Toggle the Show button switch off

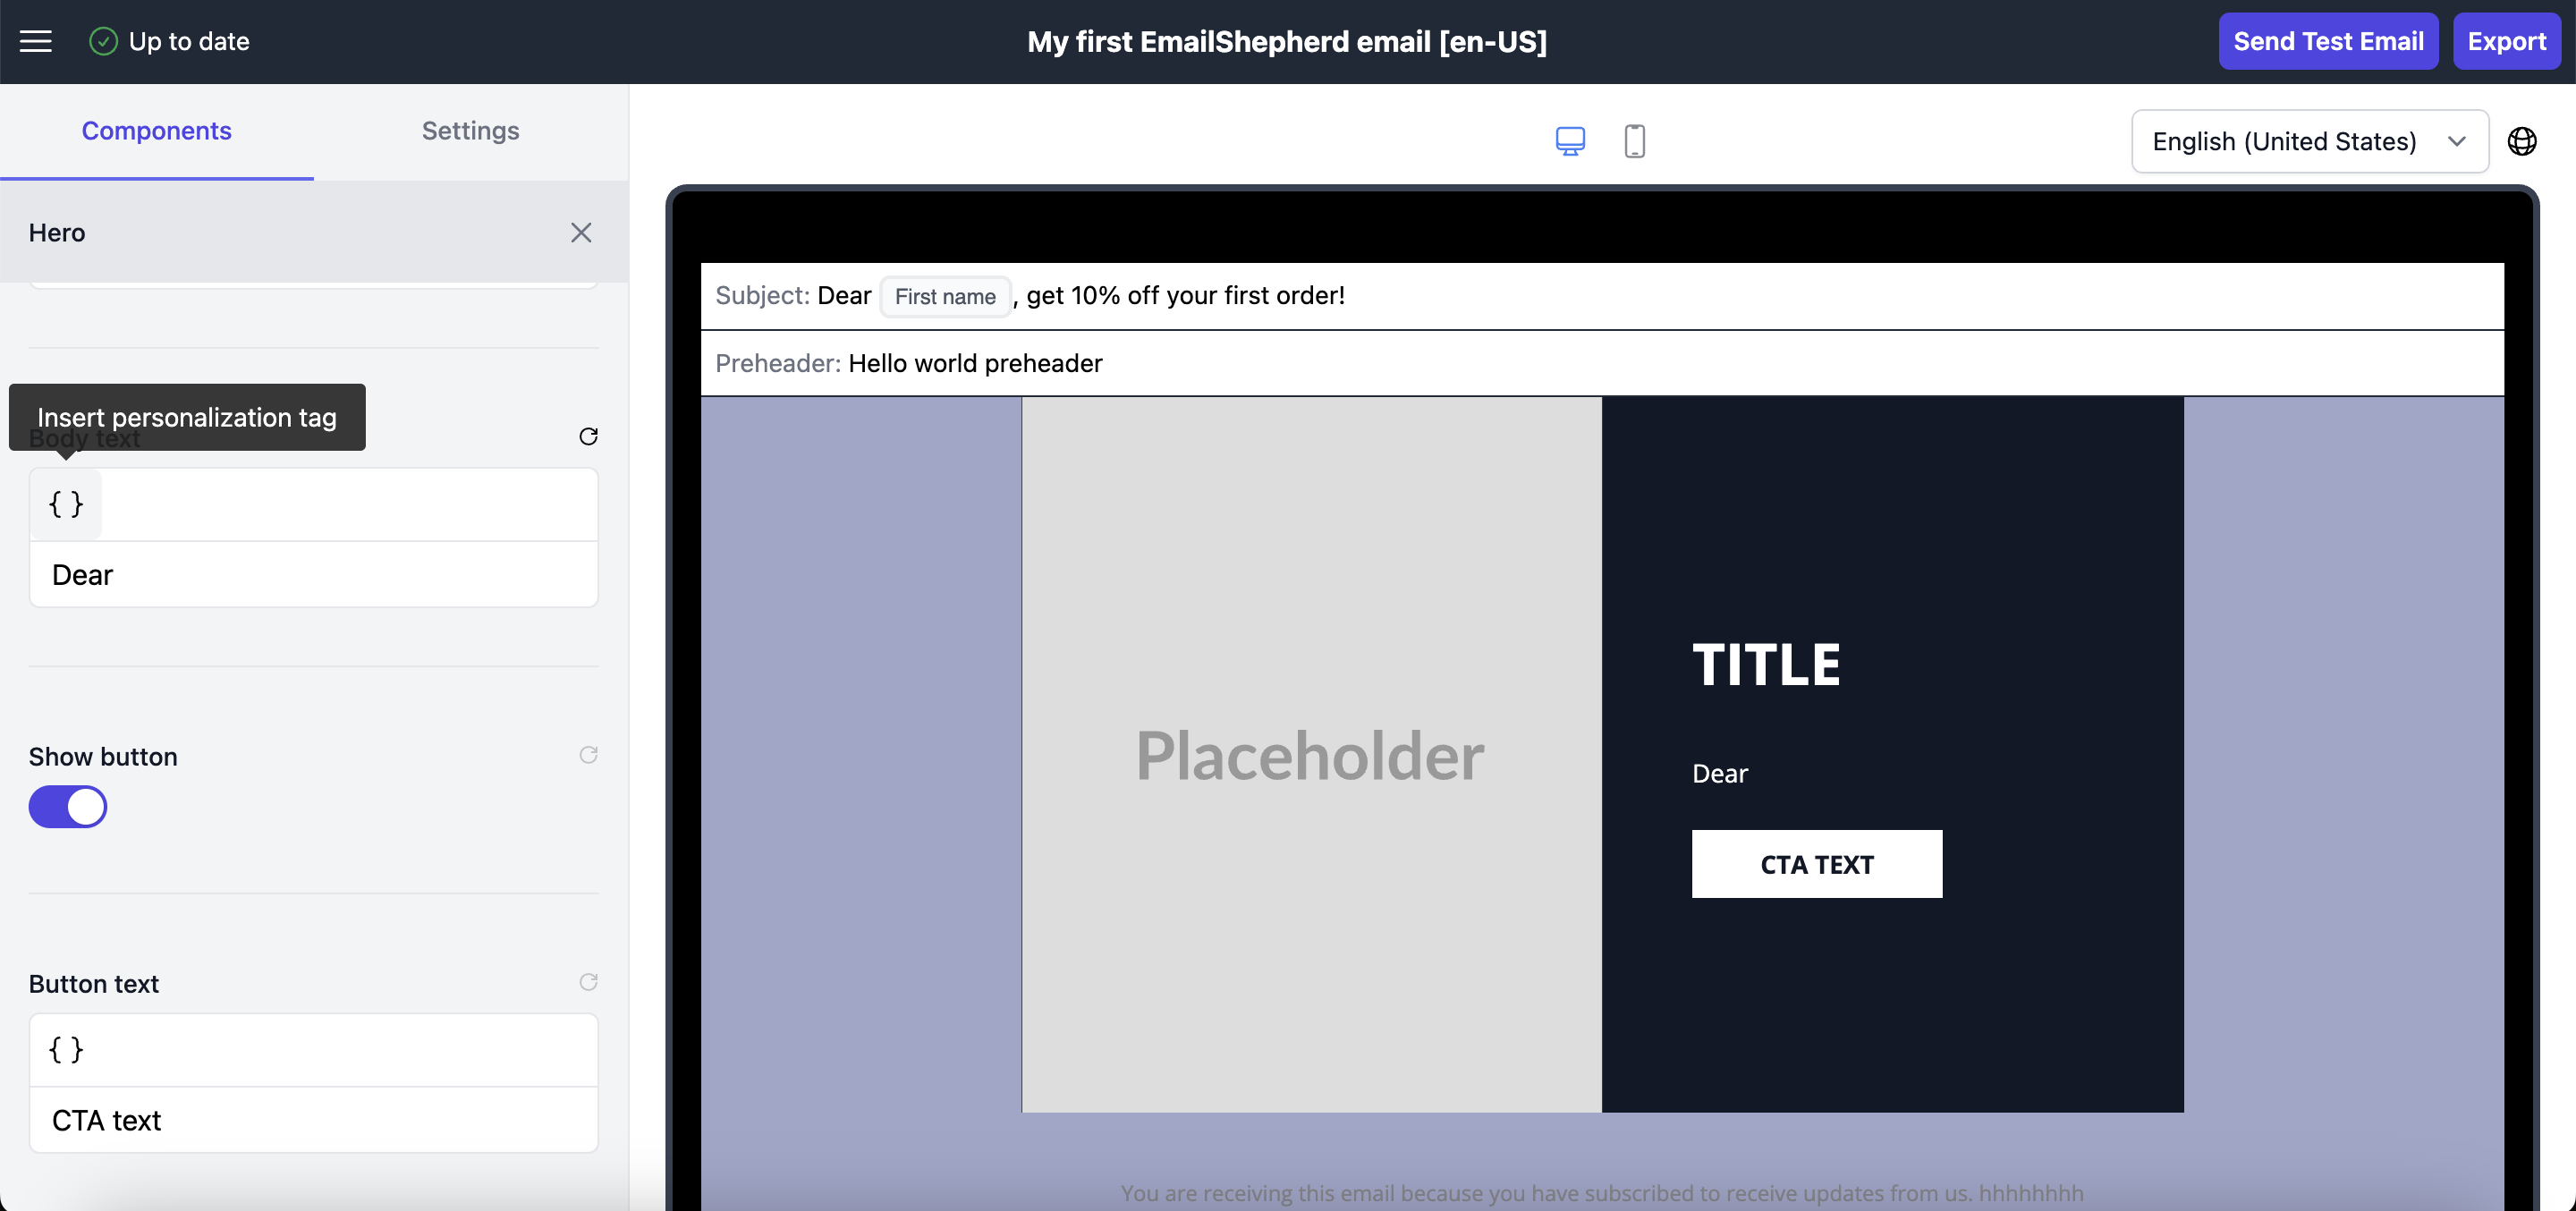(67, 806)
